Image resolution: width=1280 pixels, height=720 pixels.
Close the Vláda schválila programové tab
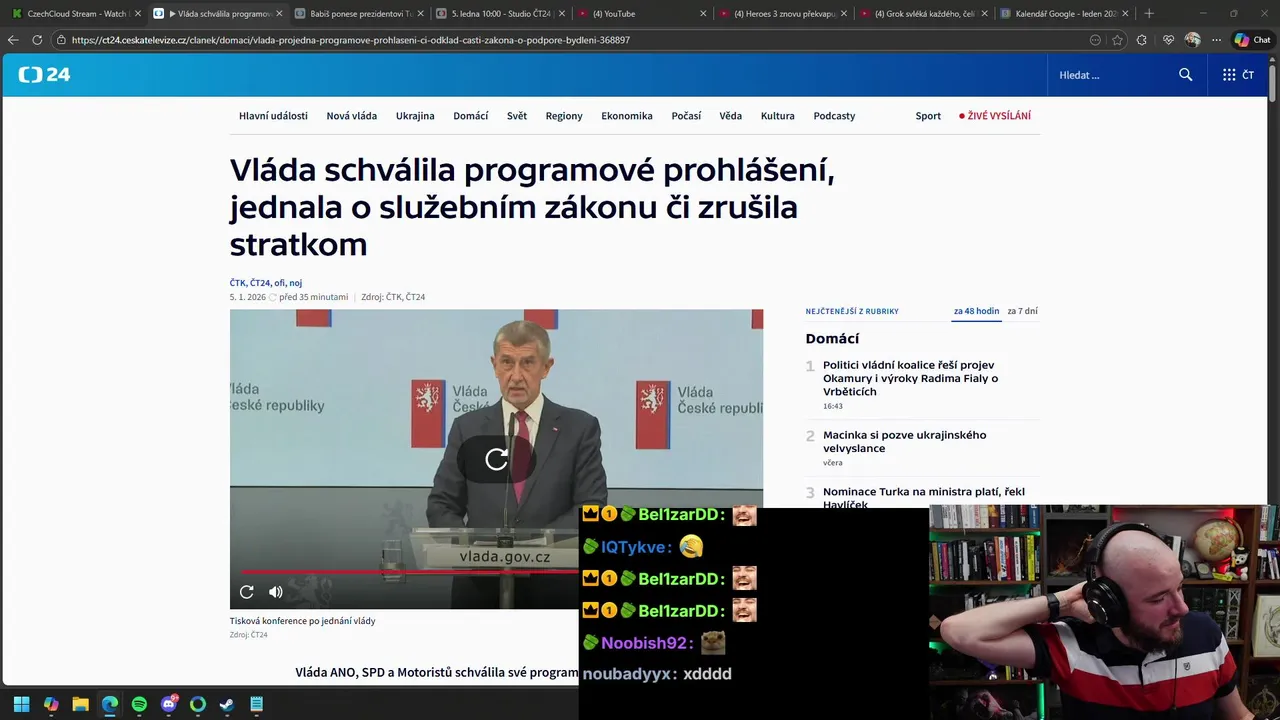(279, 14)
